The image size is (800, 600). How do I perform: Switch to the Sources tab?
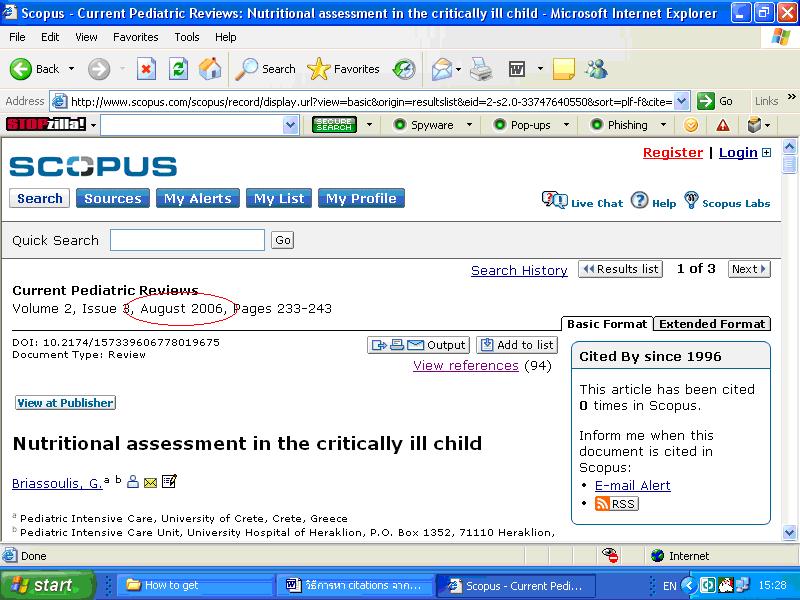[x=113, y=198]
